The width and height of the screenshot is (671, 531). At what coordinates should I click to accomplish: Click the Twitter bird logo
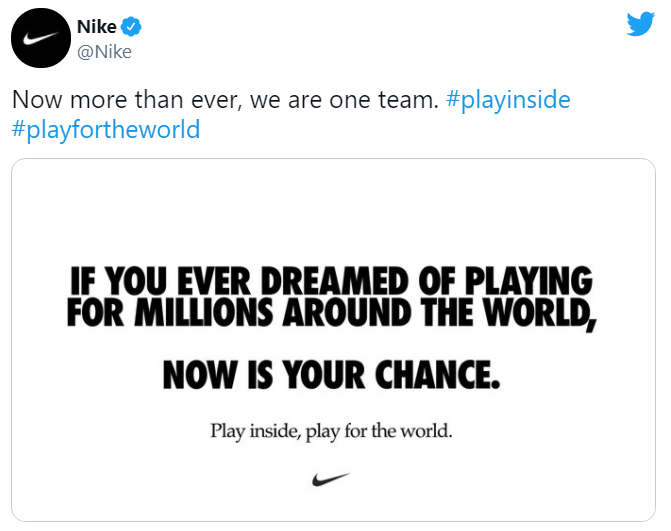[639, 25]
